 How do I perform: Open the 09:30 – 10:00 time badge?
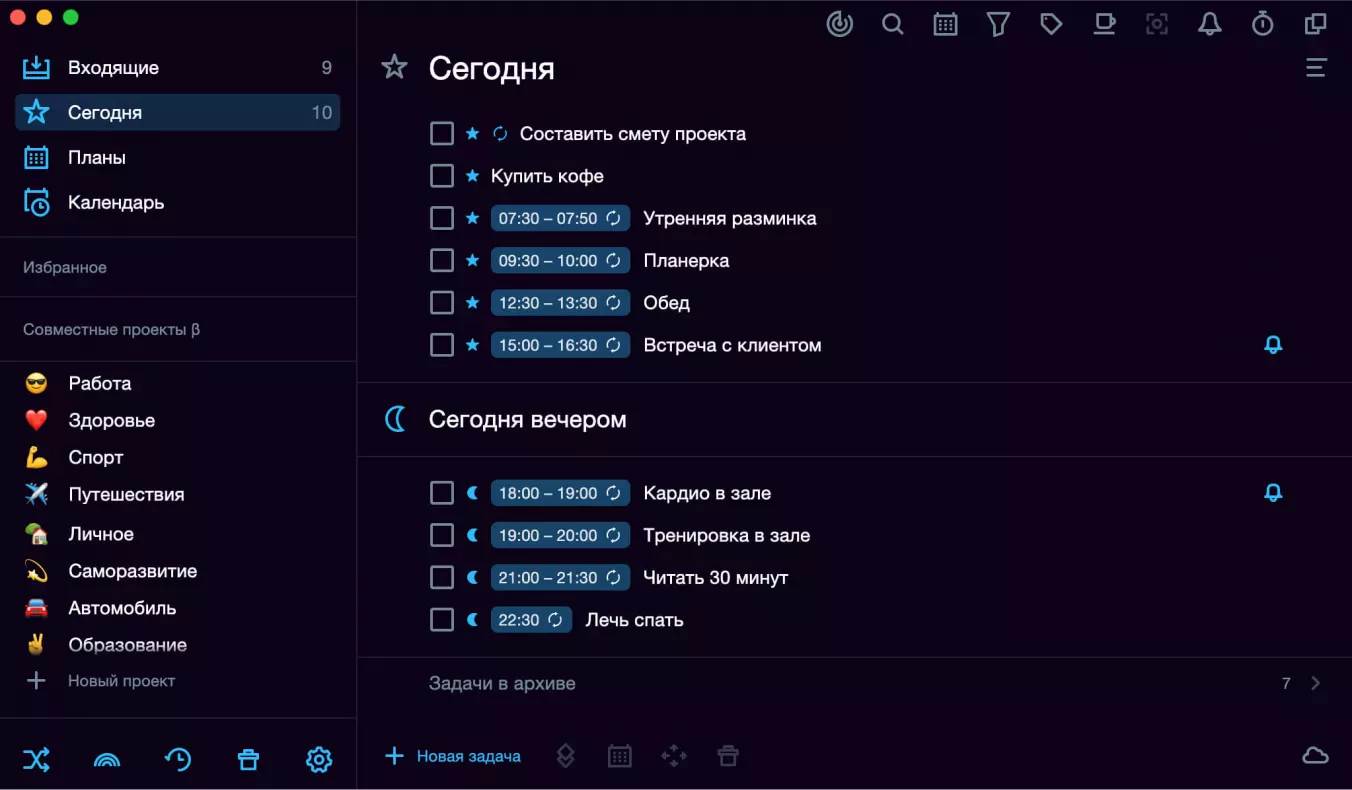pyautogui.click(x=560, y=260)
